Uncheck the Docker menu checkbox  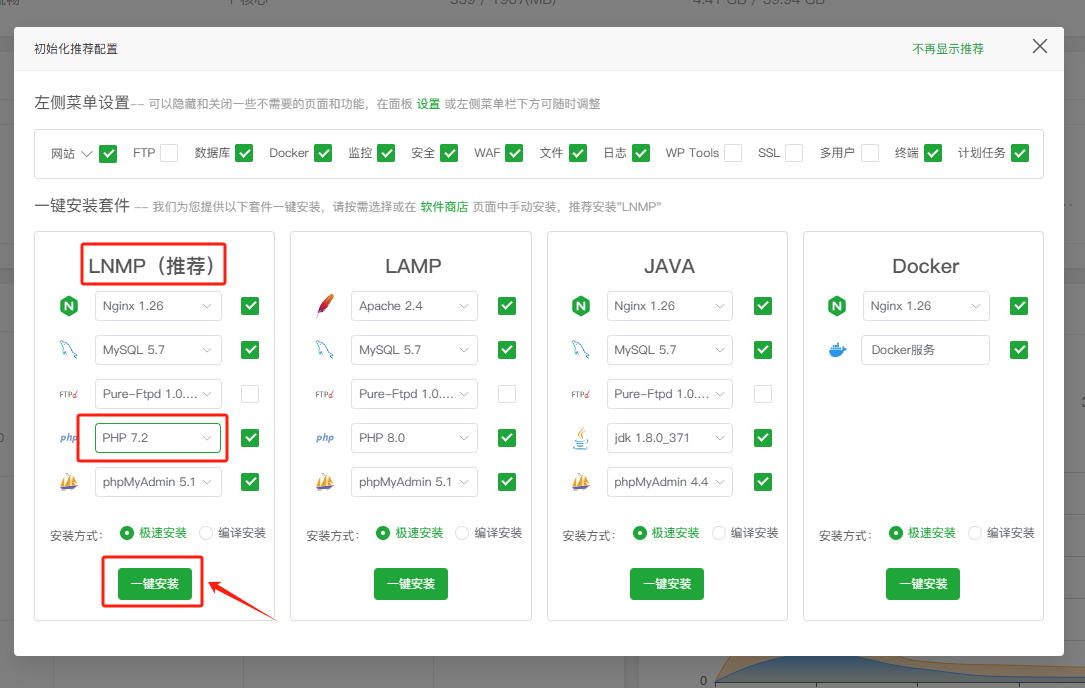coord(322,153)
